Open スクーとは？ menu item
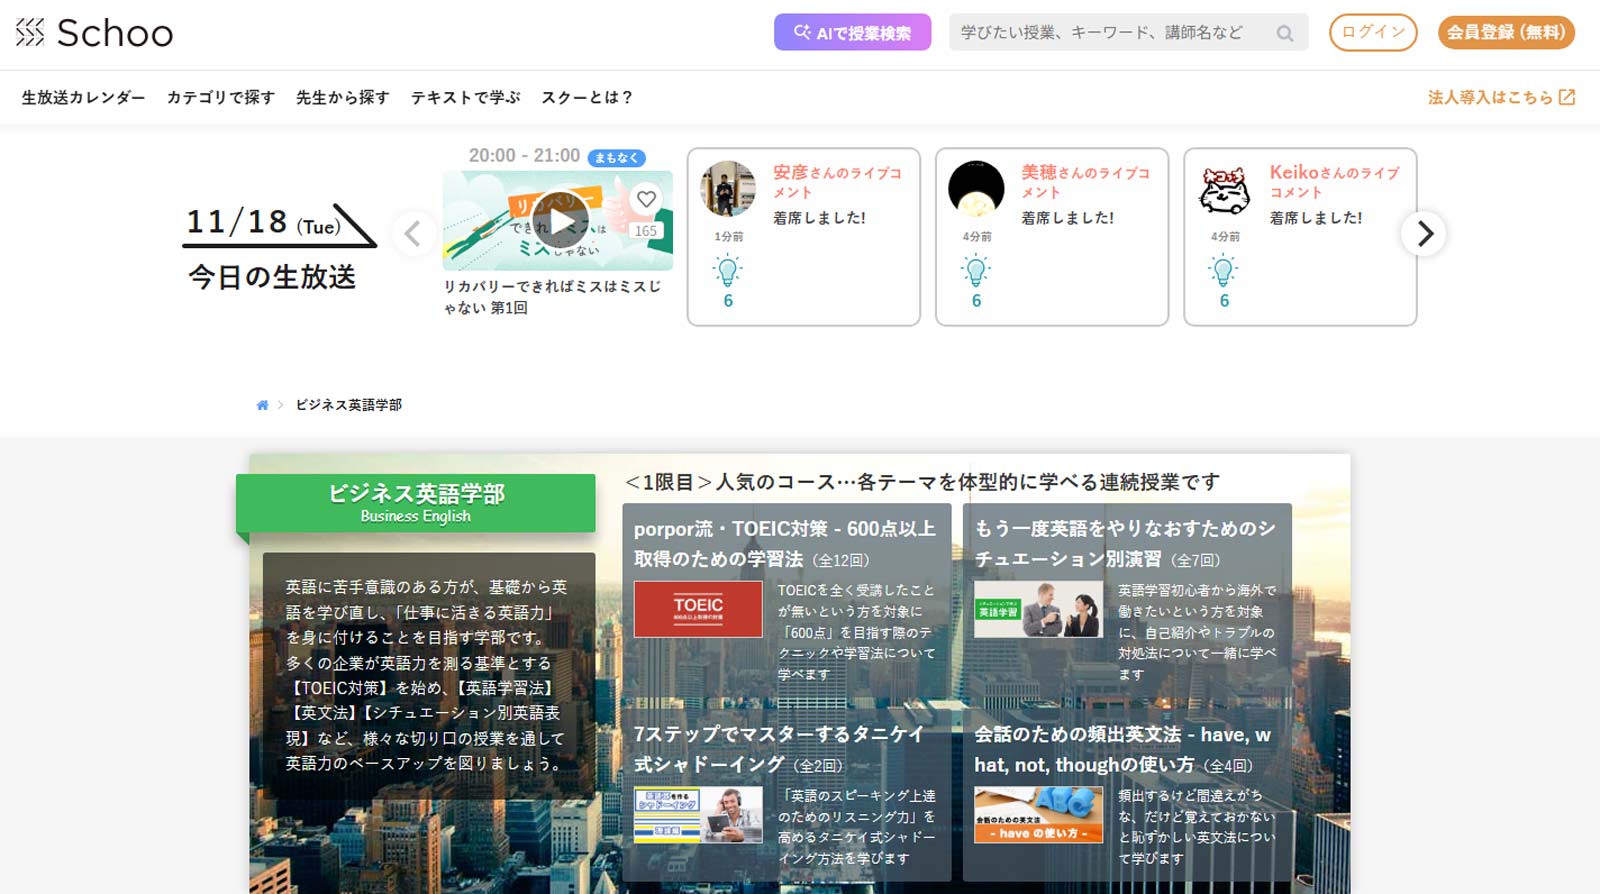The image size is (1600, 894). click(x=587, y=98)
